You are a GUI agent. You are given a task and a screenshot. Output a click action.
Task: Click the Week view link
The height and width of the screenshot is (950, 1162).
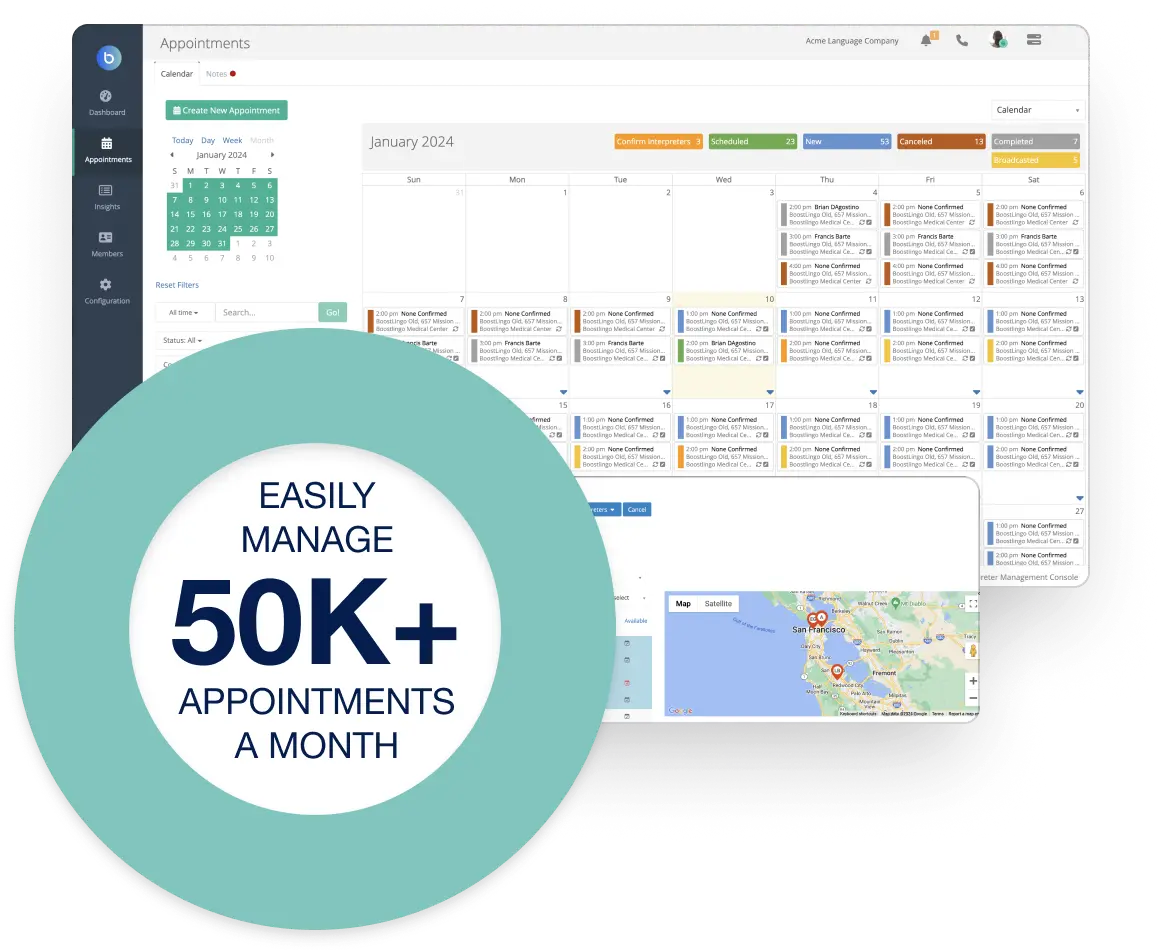tap(233, 140)
